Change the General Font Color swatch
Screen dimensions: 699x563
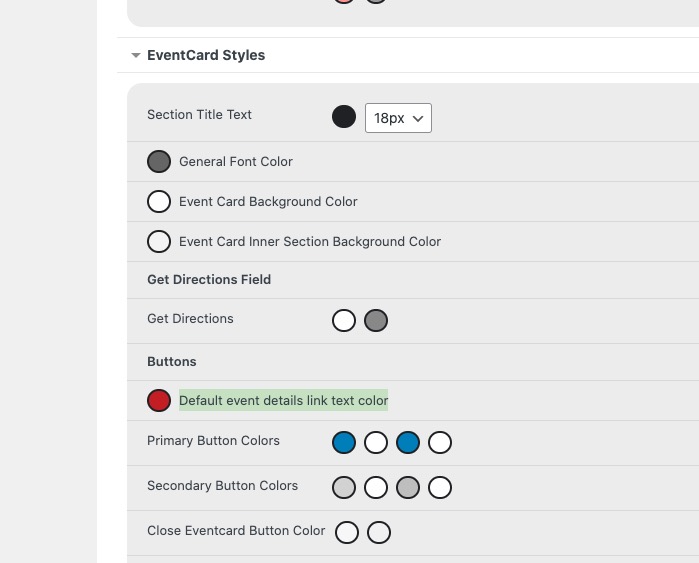(x=159, y=161)
